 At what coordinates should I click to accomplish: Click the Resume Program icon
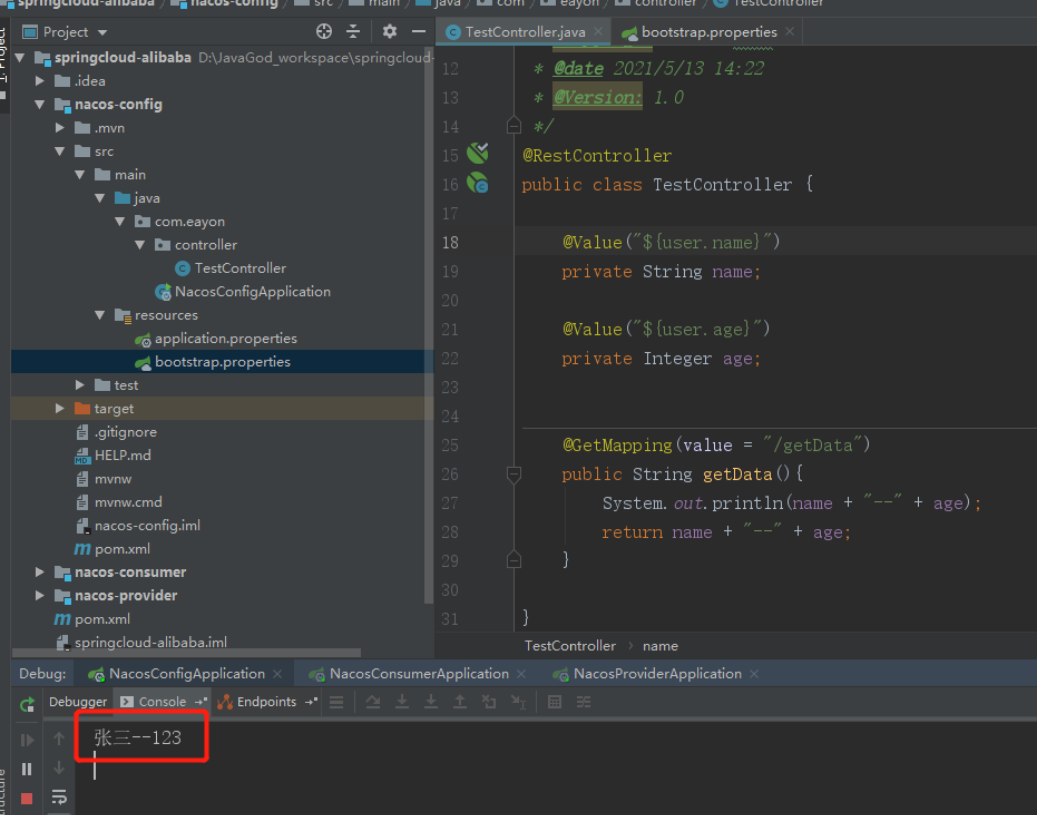pos(27,740)
